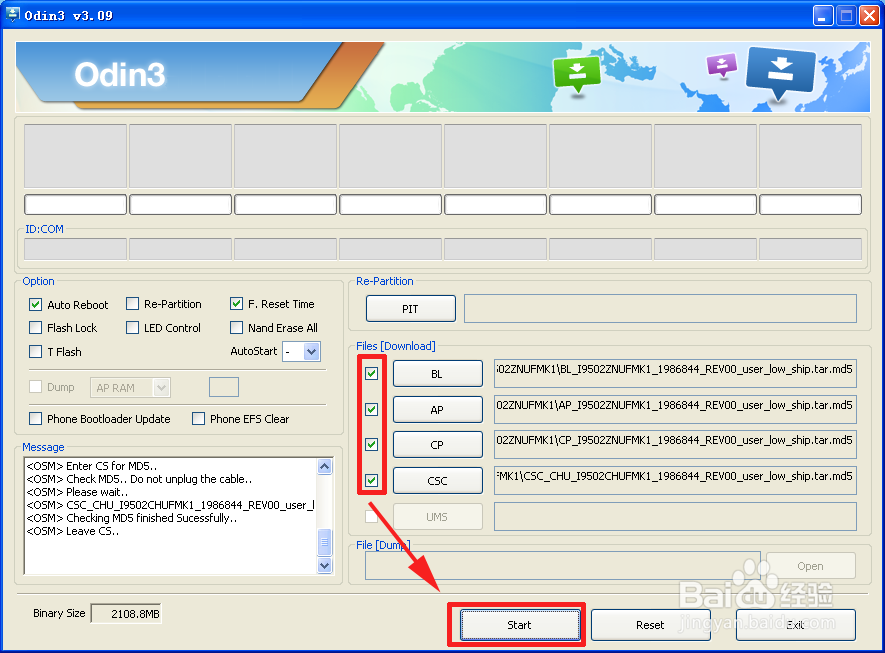Click log line starting "CSC_CHU_I9502CHUFMK1"
Viewport: 885px width, 653px height.
pyautogui.click(x=170, y=505)
